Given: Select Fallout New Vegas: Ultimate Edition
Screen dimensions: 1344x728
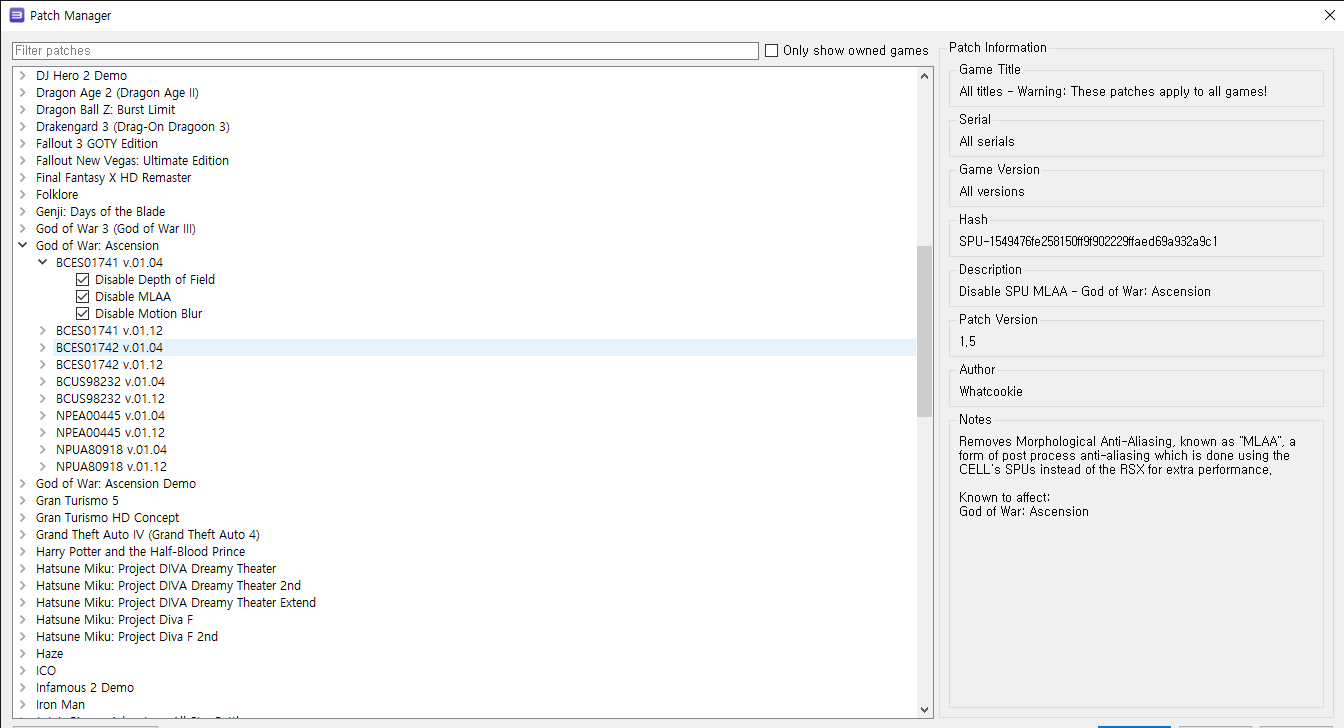Looking at the screenshot, I should point(132,161).
